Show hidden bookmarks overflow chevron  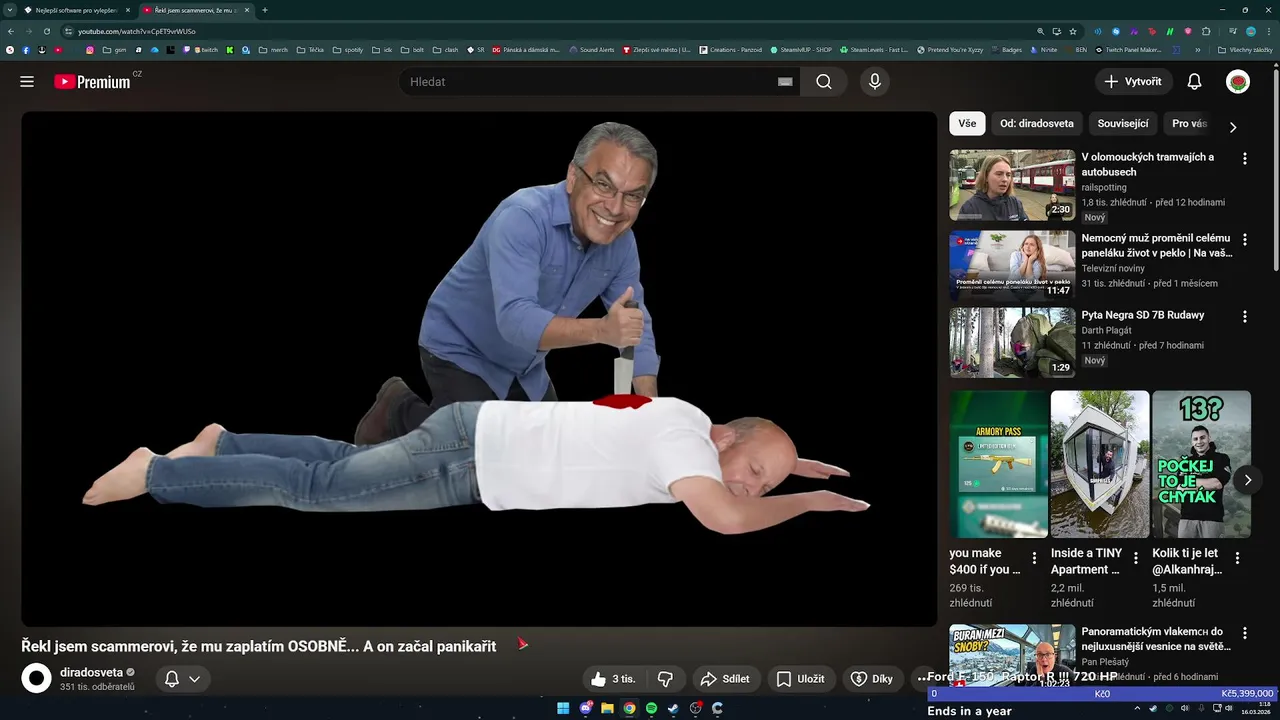tap(1197, 49)
